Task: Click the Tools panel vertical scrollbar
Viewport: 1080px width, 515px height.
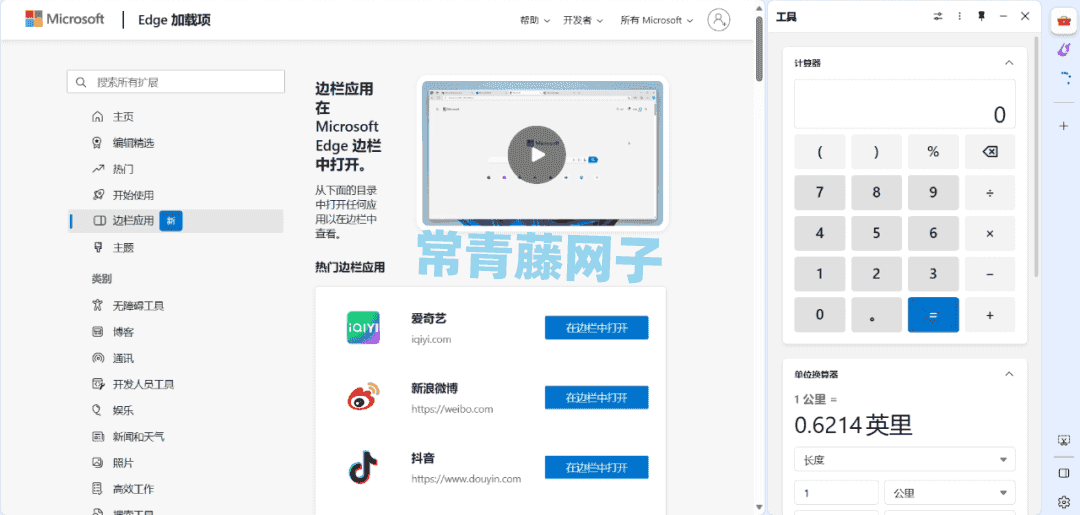Action: coord(1037,158)
